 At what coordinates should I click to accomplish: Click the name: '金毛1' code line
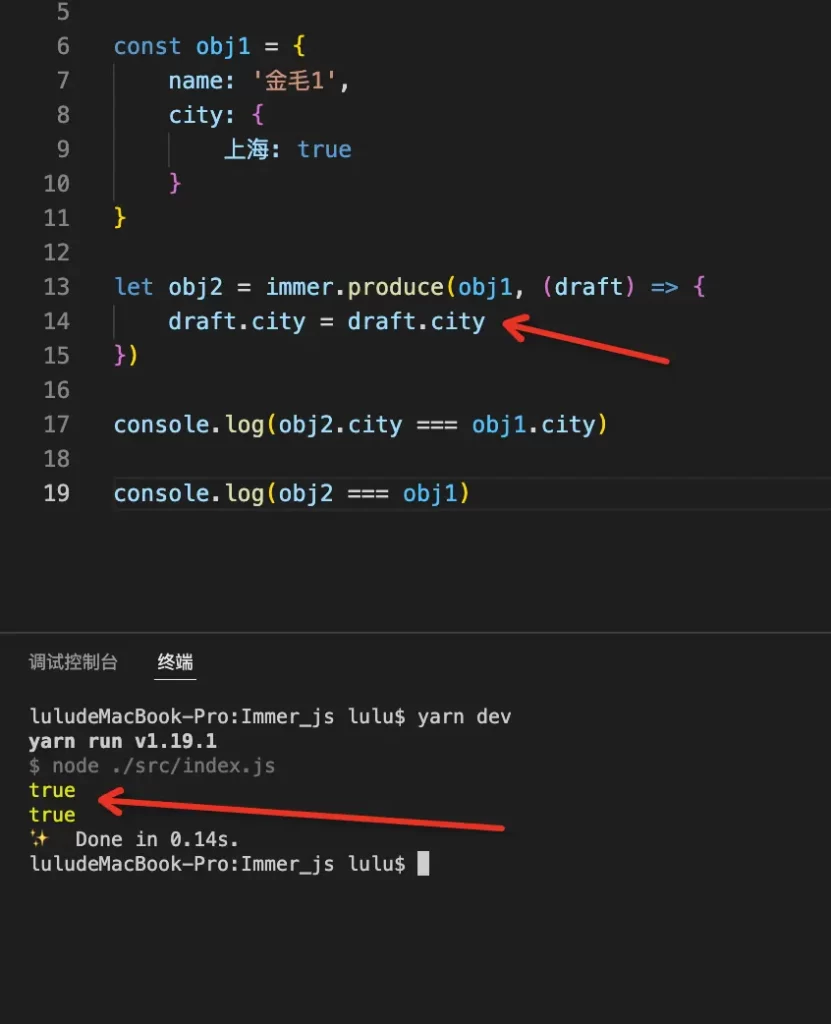[259, 80]
